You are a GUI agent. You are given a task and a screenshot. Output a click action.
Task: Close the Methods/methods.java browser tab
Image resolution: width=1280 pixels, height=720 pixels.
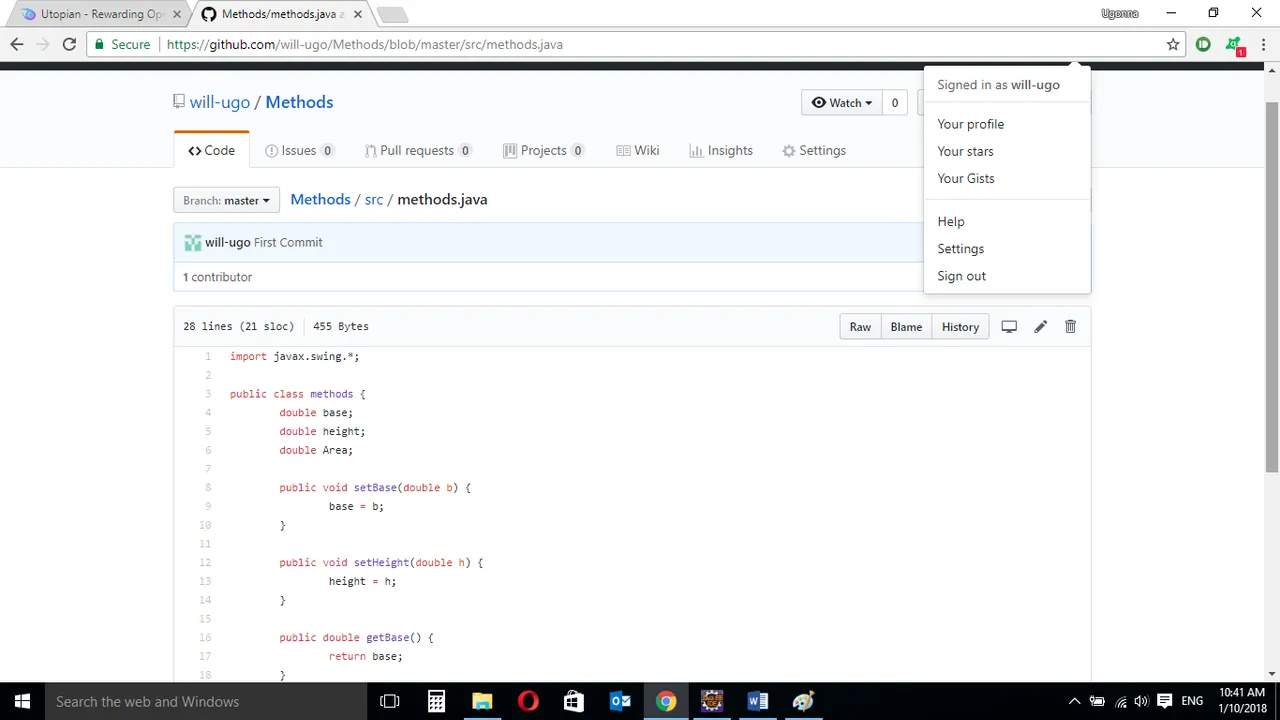coord(356,14)
